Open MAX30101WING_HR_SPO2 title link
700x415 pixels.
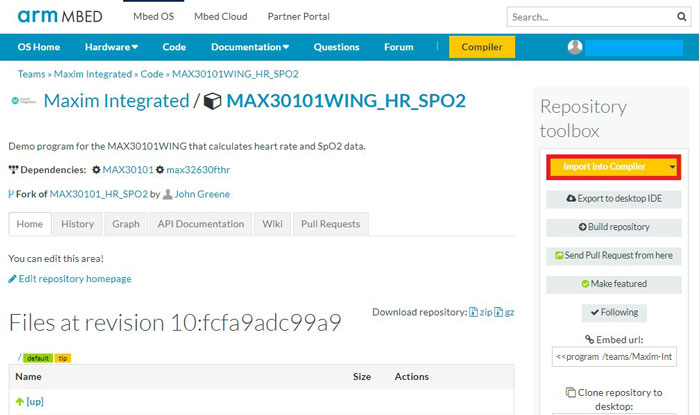tap(346, 101)
